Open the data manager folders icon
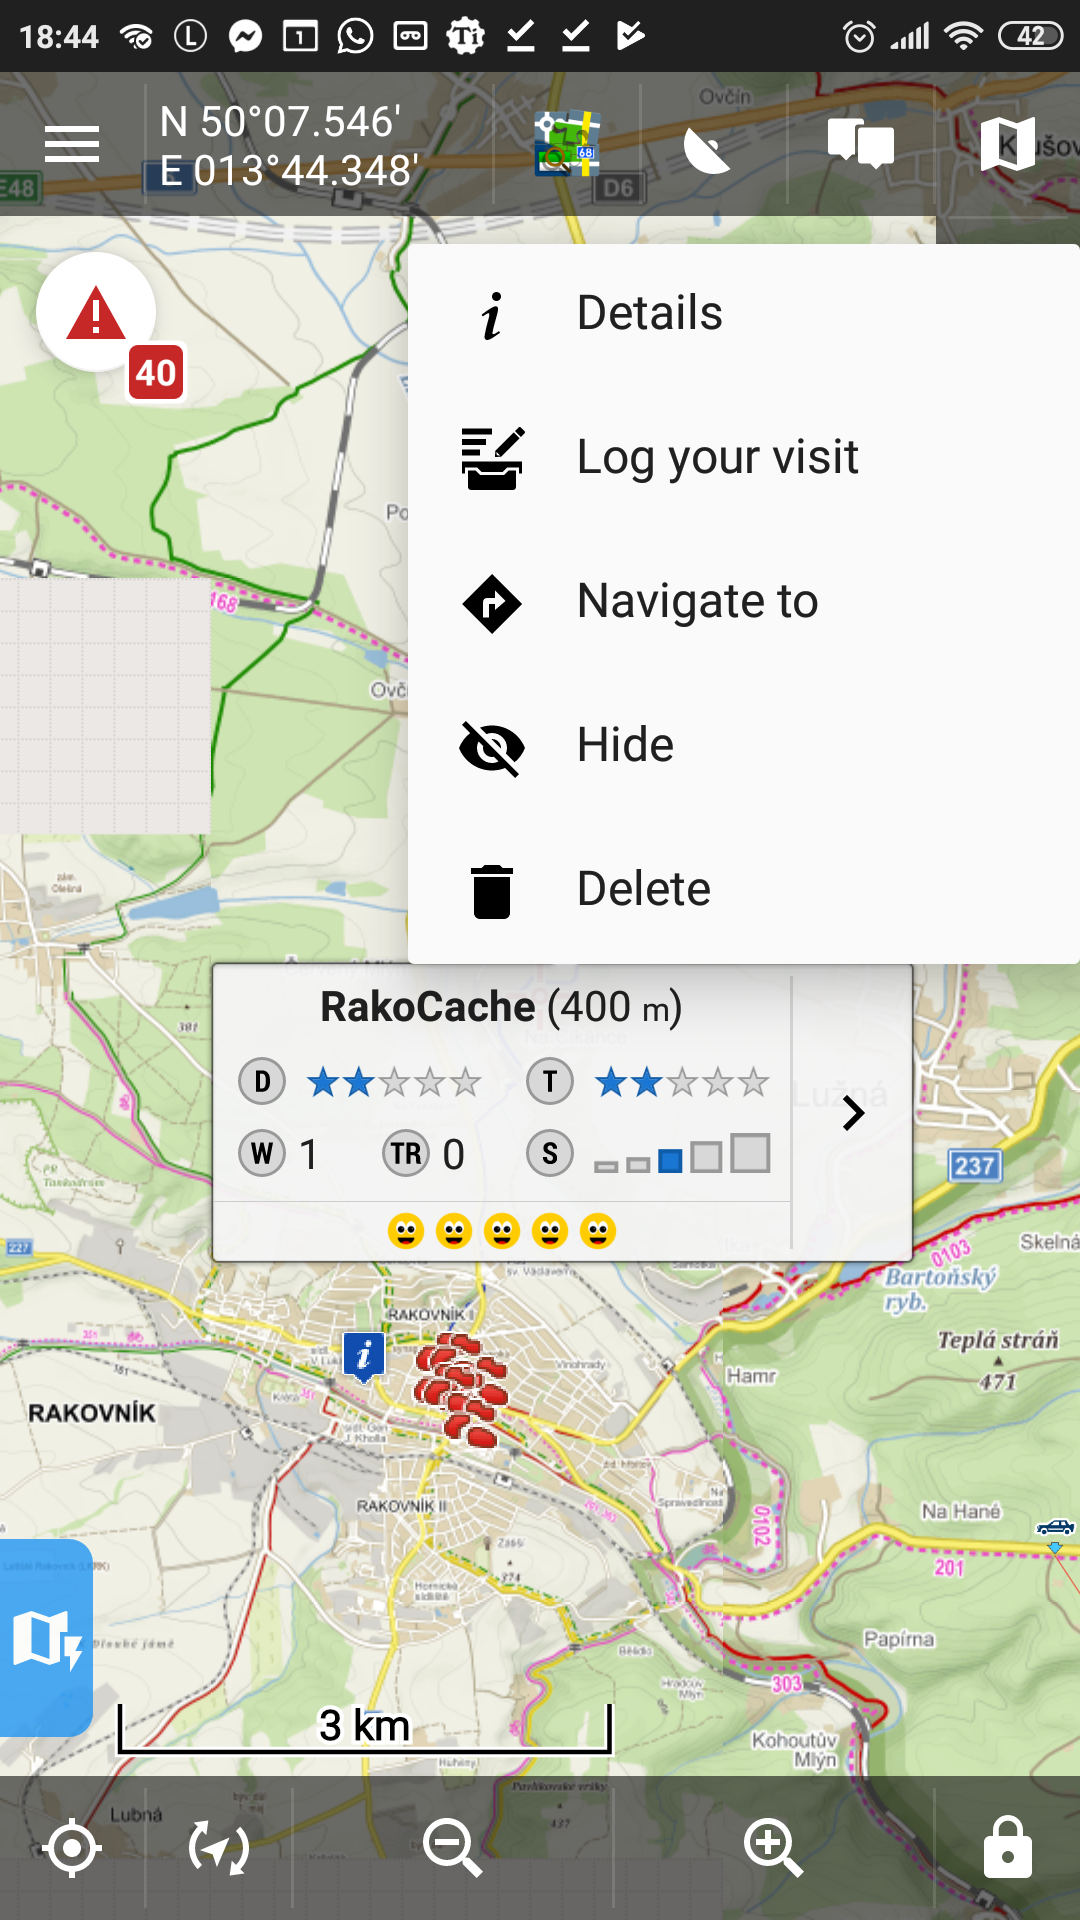The height and width of the screenshot is (1920, 1080). pyautogui.click(x=860, y=143)
